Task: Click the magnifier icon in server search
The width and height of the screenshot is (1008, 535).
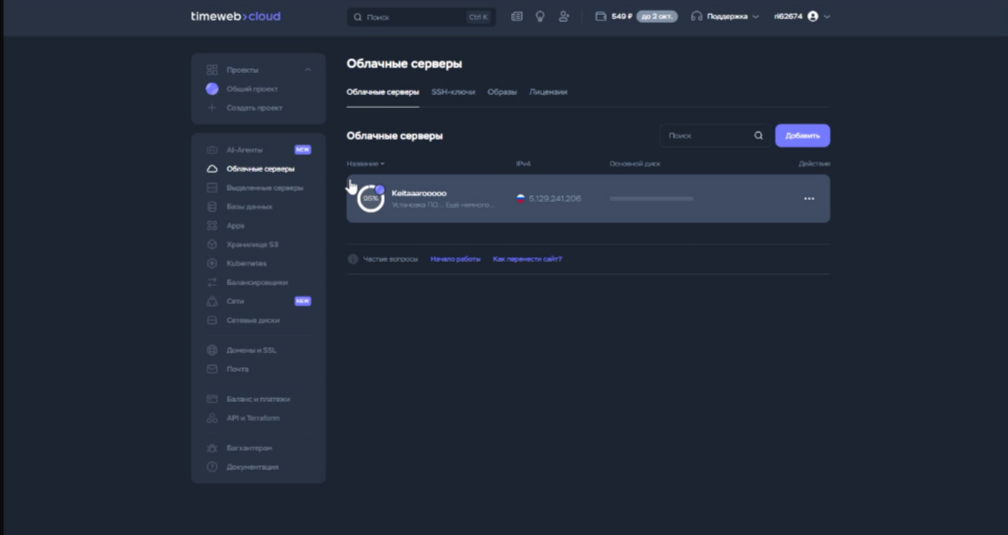Action: 758,136
